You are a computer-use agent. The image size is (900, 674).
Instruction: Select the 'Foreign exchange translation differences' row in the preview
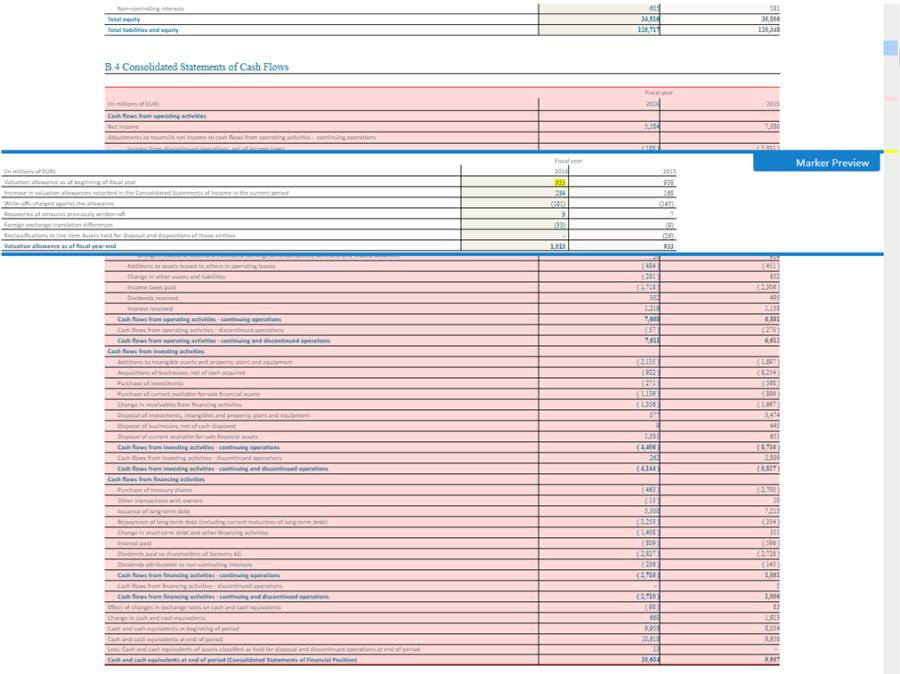click(340, 224)
